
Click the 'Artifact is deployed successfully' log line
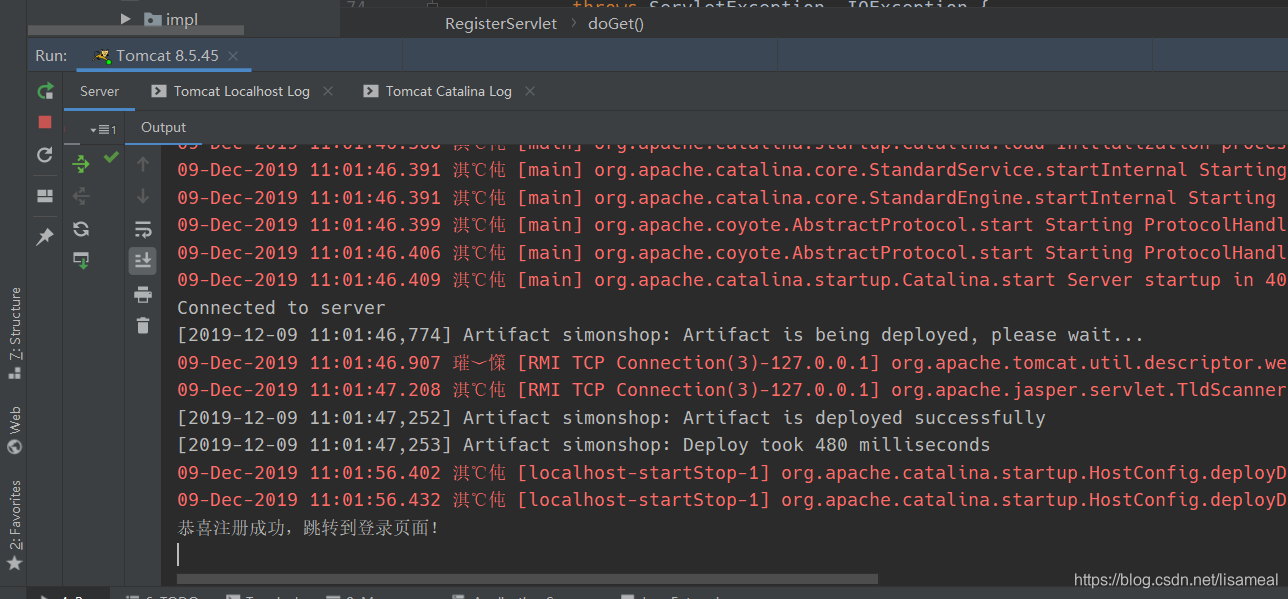point(611,418)
